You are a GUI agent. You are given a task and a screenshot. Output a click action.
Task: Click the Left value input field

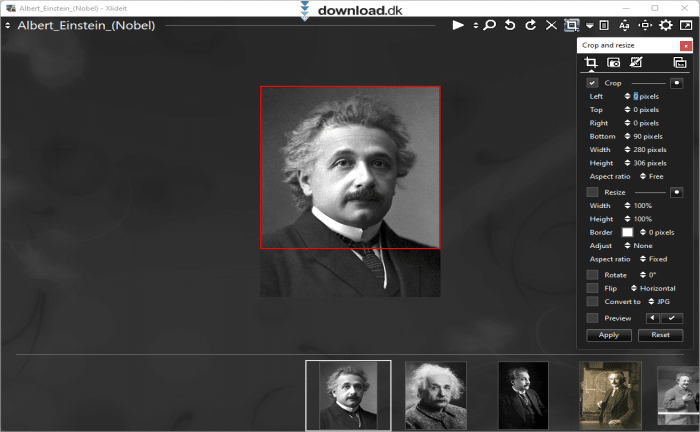[646, 96]
